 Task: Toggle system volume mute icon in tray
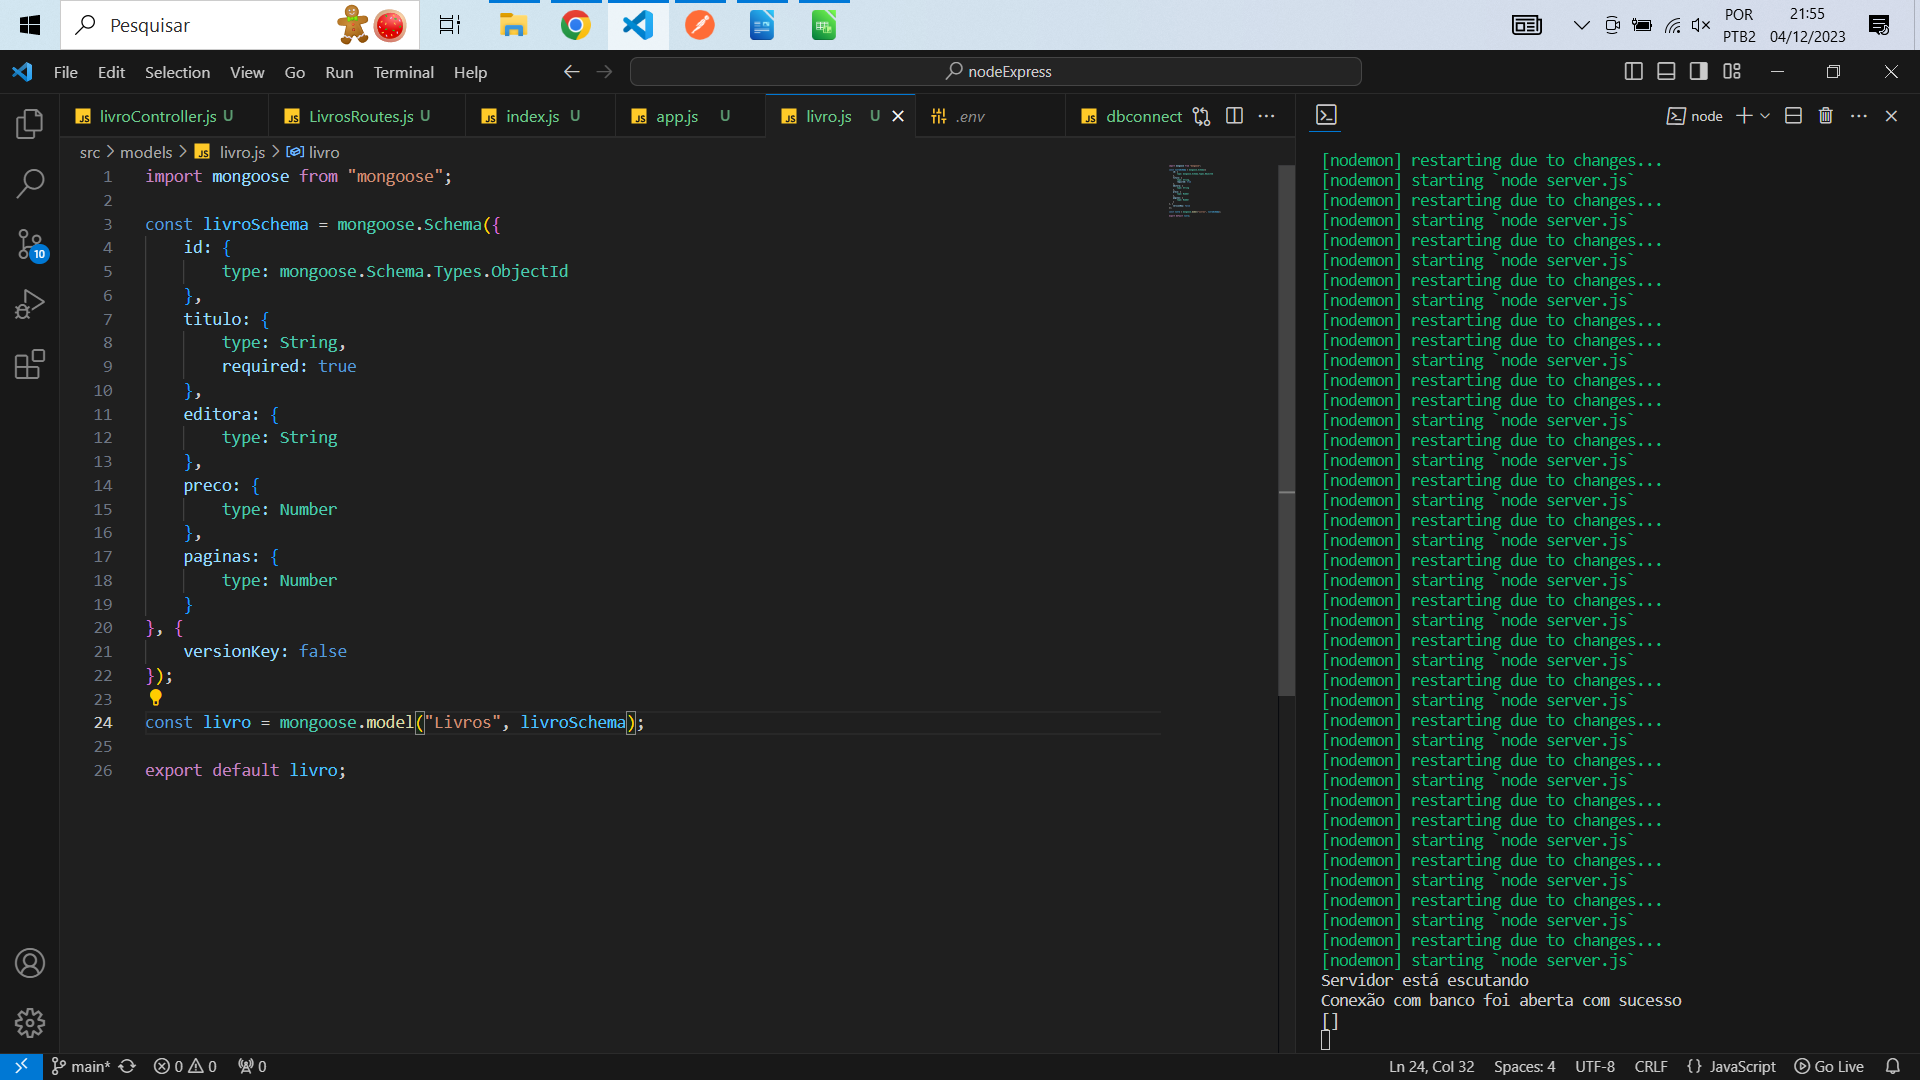click(x=1700, y=25)
